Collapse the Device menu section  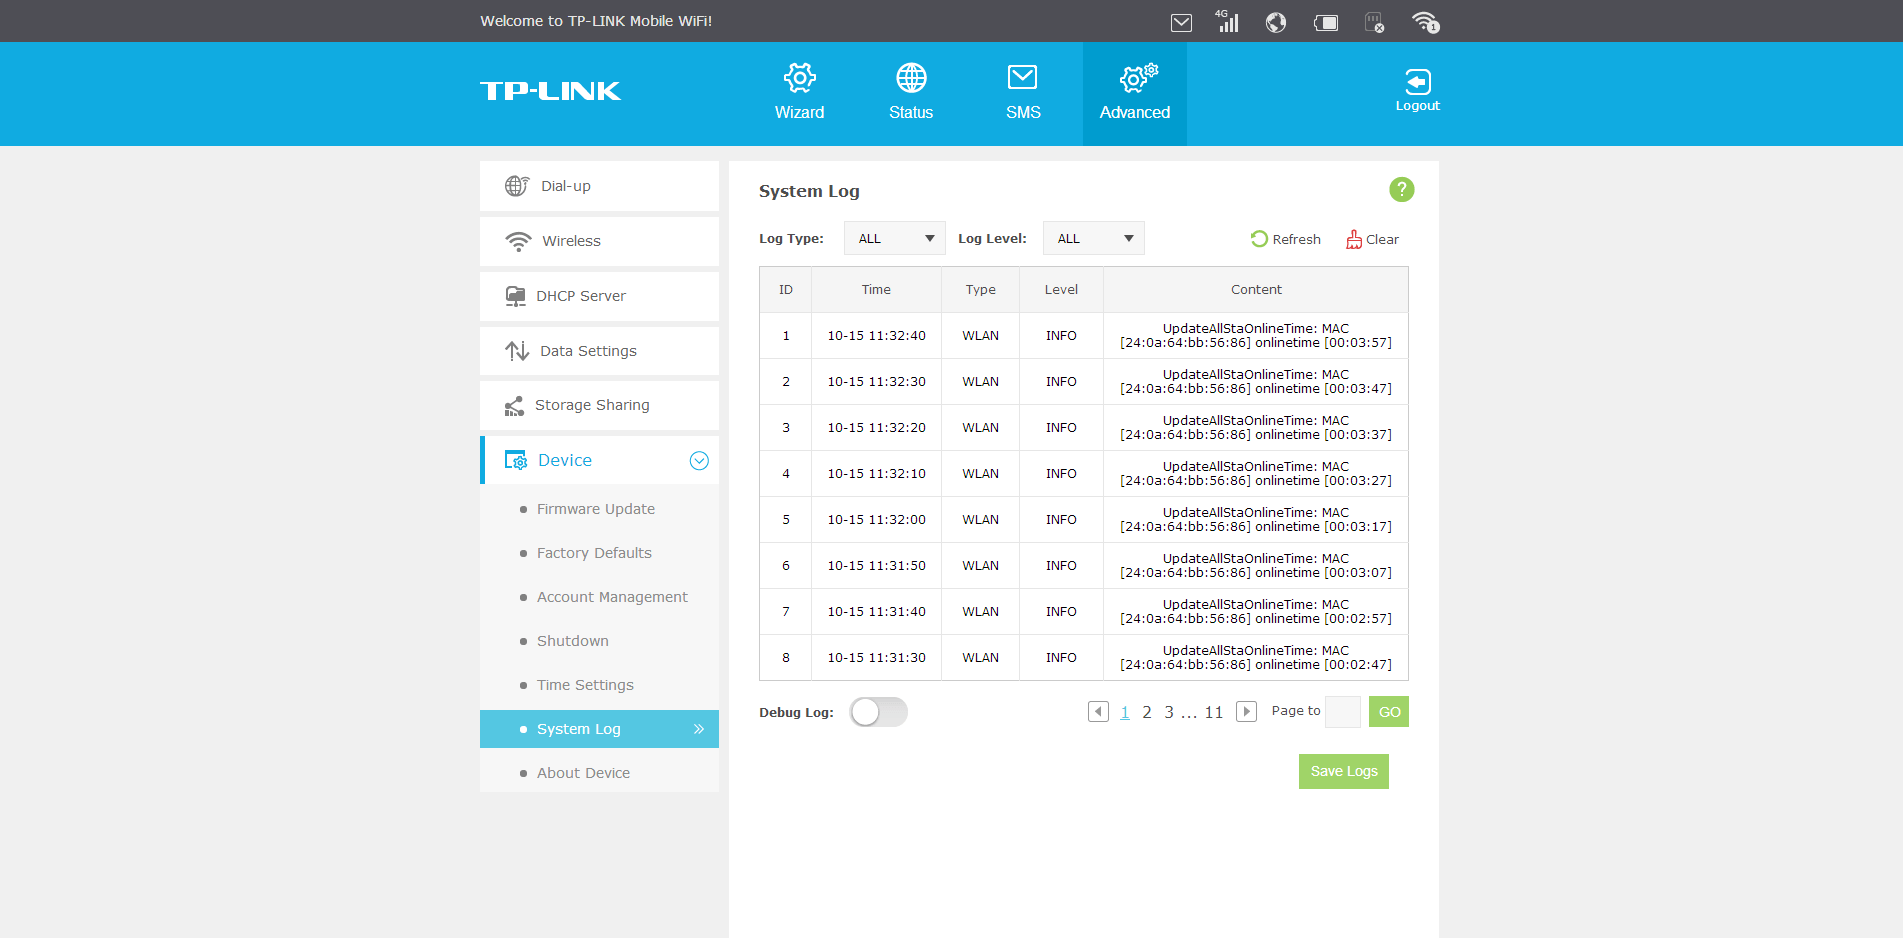pos(699,460)
